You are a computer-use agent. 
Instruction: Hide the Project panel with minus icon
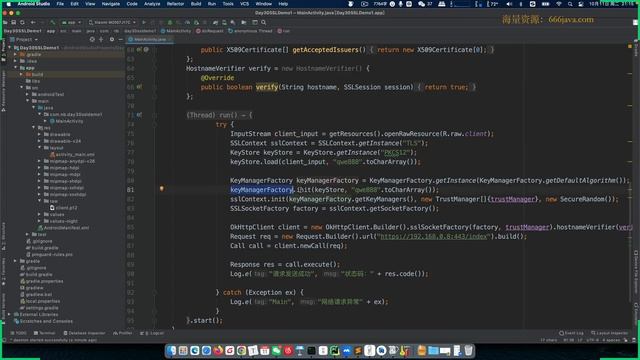120,39
